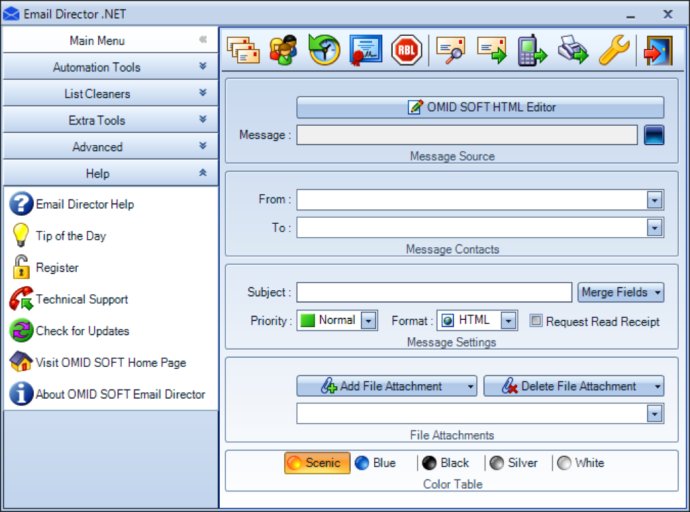Minimize the Email Director window
Screen dimensions: 690x512
631,16
